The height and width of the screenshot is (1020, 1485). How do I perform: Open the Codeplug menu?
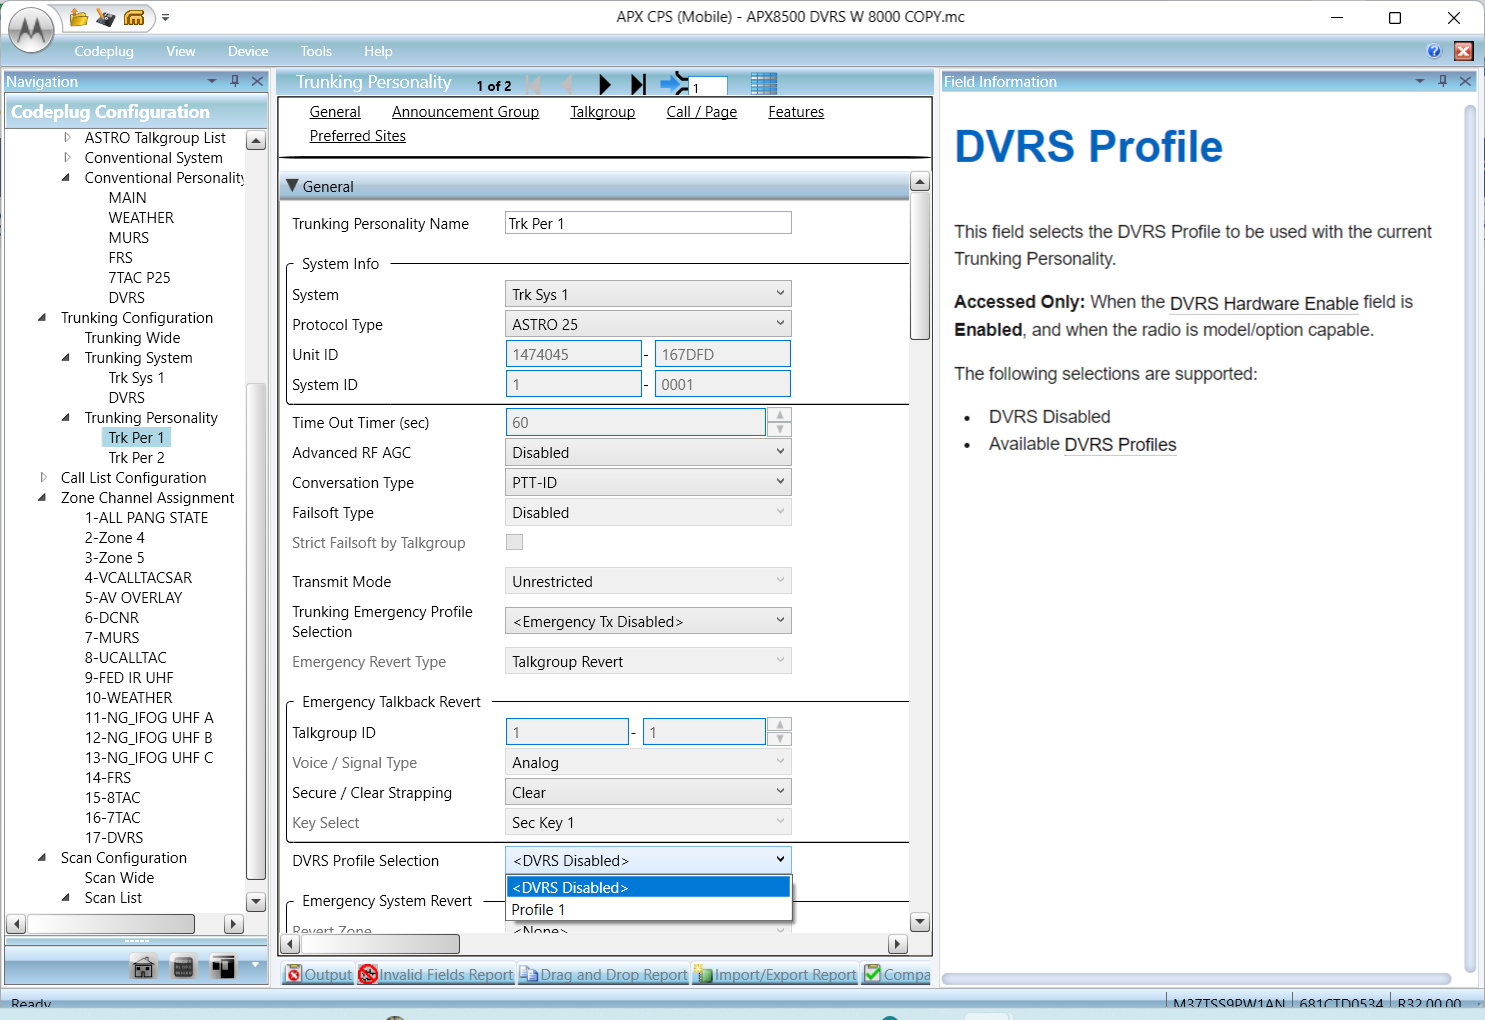point(104,51)
